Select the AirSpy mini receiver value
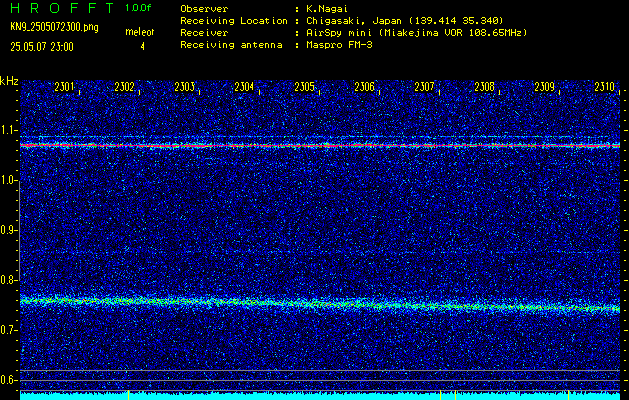Screen dimensions: 629x400 point(416,33)
